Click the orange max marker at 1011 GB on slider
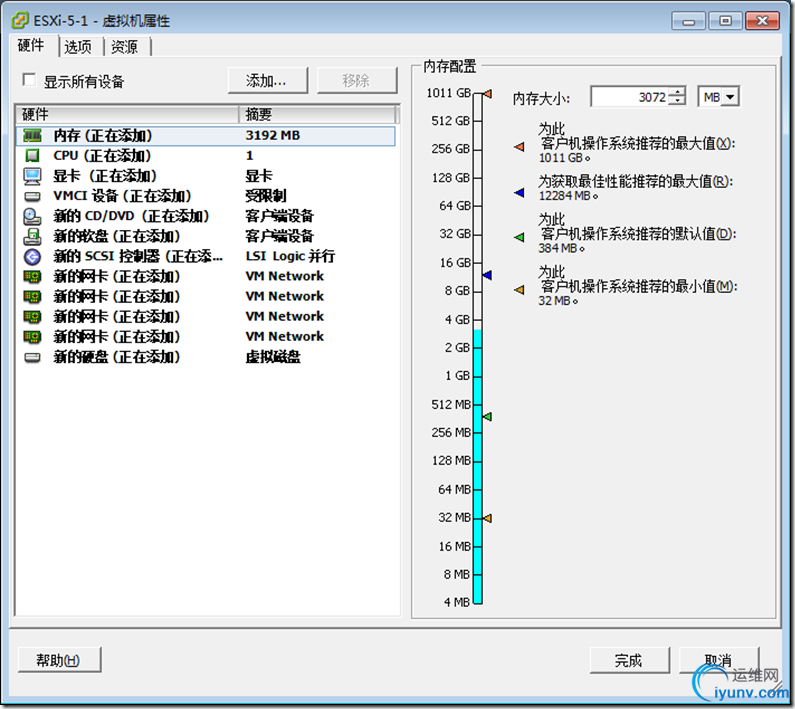This screenshot has width=795, height=709. [487, 94]
